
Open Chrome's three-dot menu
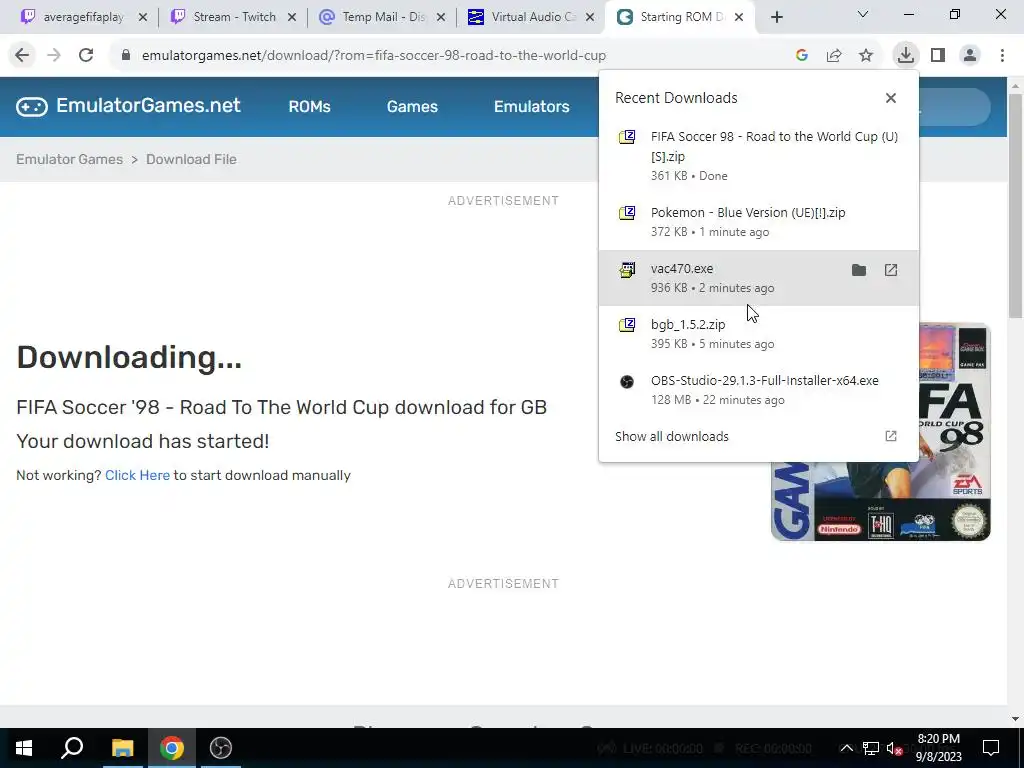(x=1002, y=56)
